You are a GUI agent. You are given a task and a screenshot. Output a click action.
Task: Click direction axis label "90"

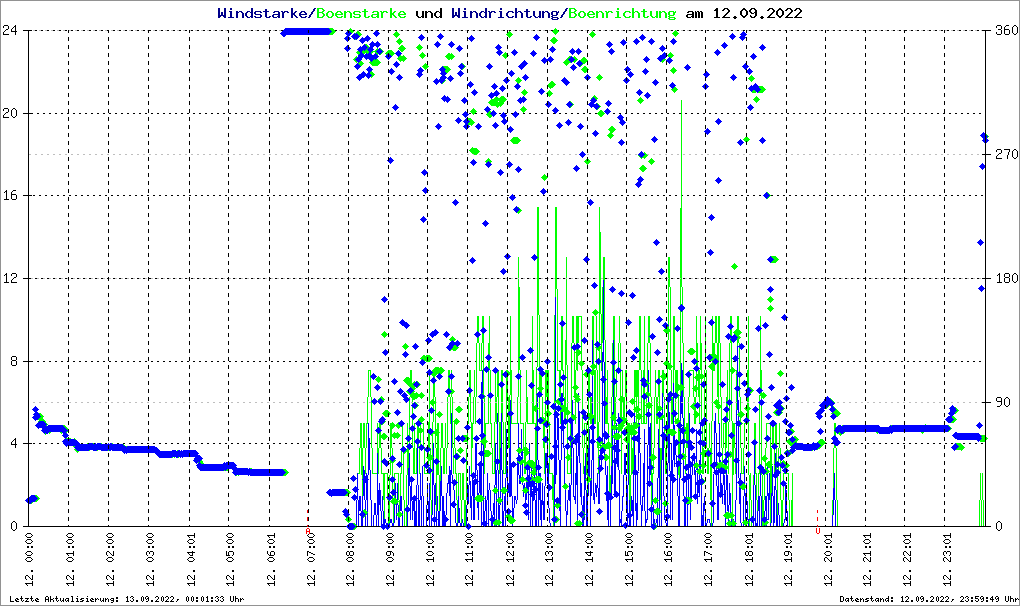click(x=1004, y=402)
